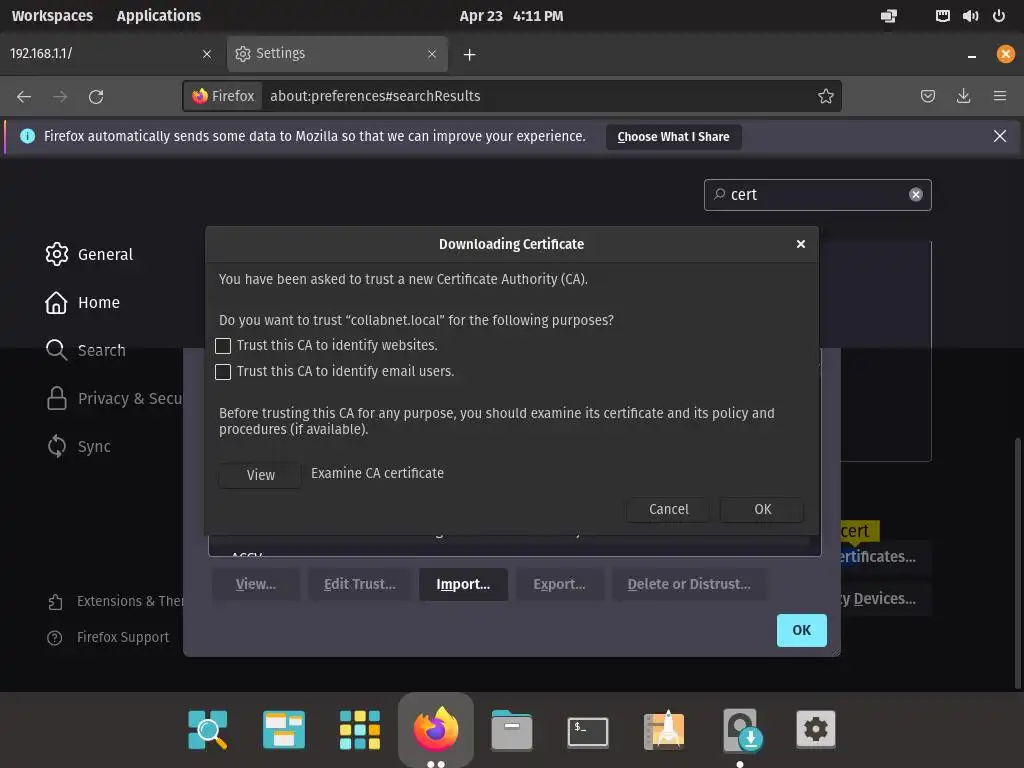This screenshot has width=1024, height=768.
Task: Click the Import... button in Certificate Manager
Action: [x=463, y=584]
